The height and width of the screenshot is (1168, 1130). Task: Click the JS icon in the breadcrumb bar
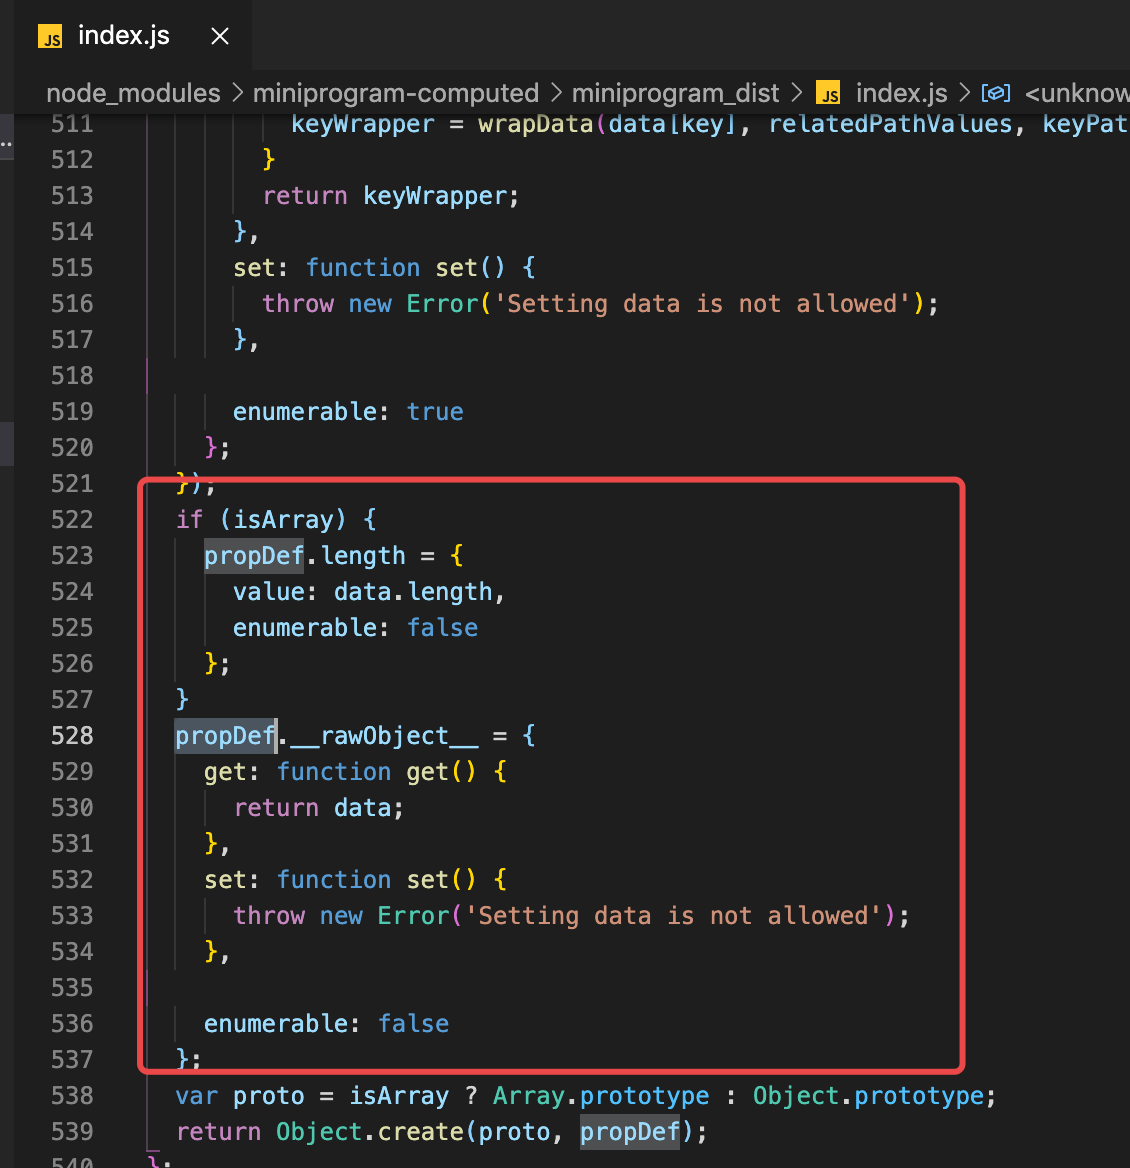(828, 93)
